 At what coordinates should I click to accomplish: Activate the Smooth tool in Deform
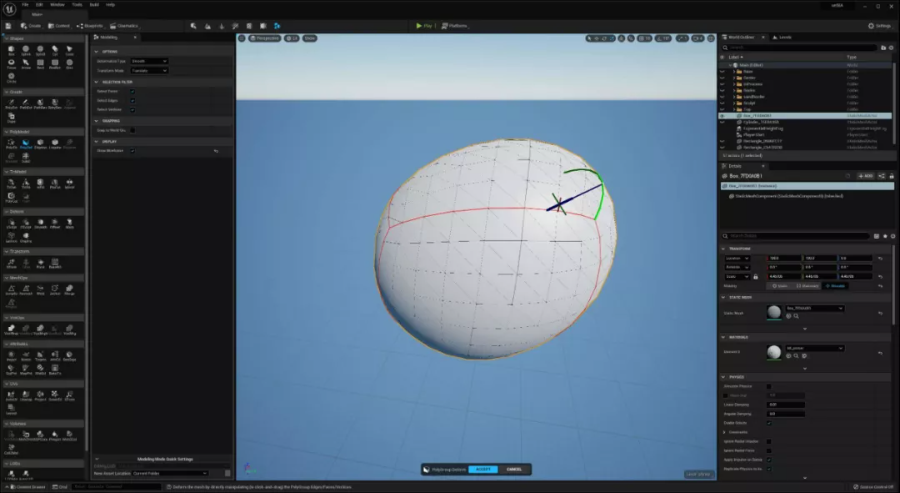(40, 223)
